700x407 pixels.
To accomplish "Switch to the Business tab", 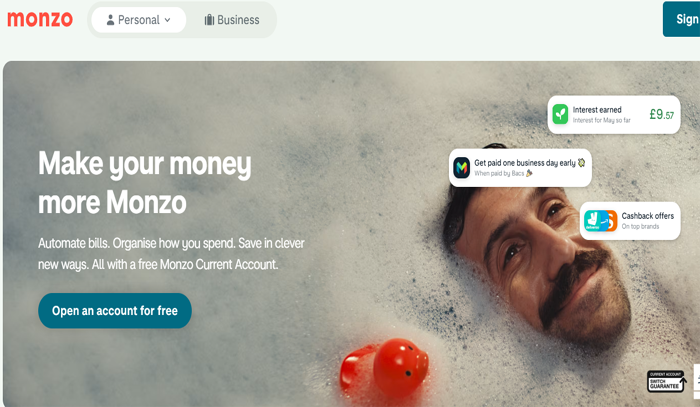I will point(232,20).
